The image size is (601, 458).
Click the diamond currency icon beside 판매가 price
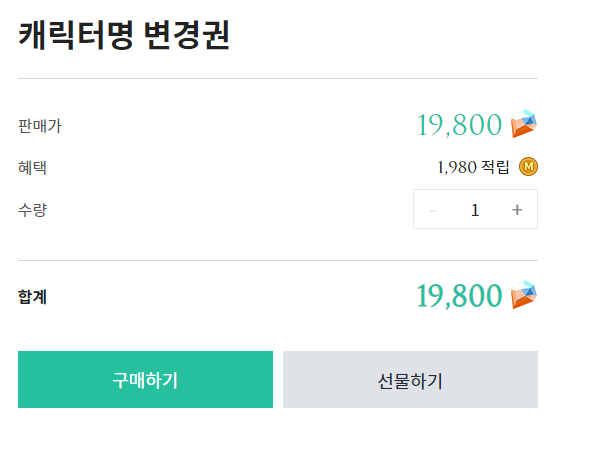524,124
